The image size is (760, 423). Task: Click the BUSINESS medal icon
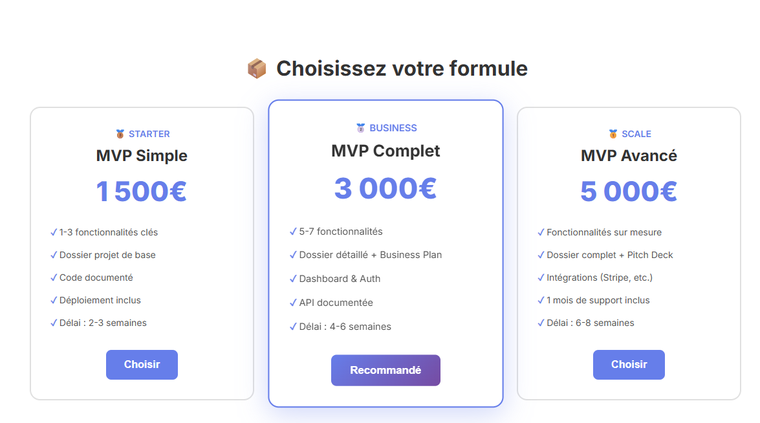[x=361, y=128]
